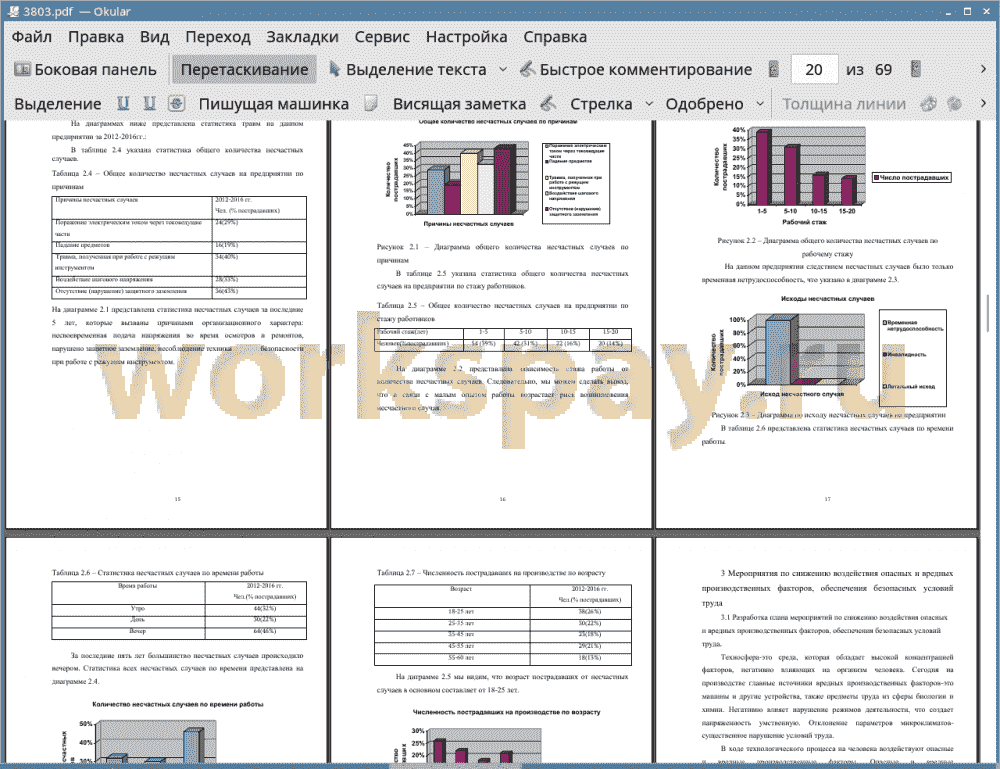Select the inline note icon

pos(371,103)
